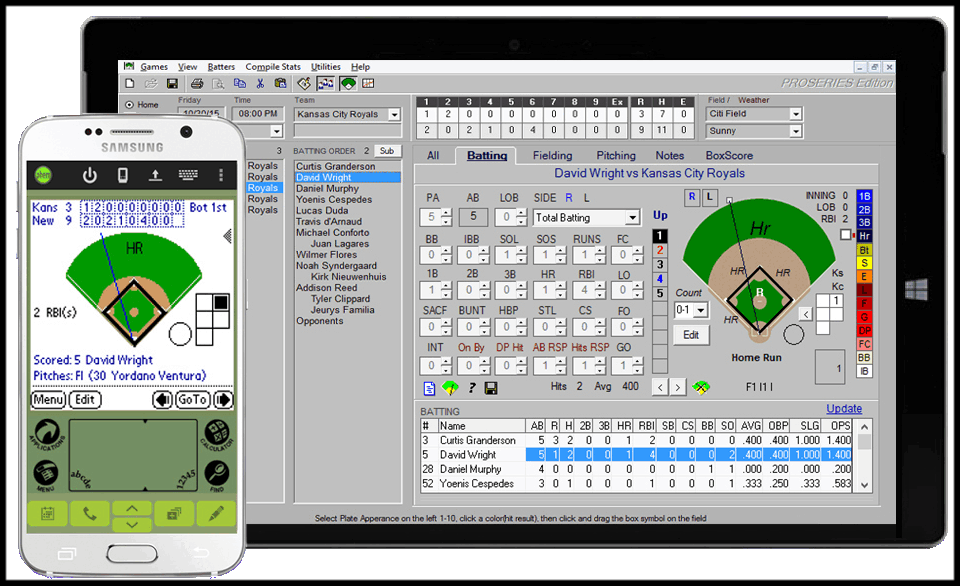Click the blue notes document icon below stats
Screen dimensions: 960x586
tap(429, 388)
